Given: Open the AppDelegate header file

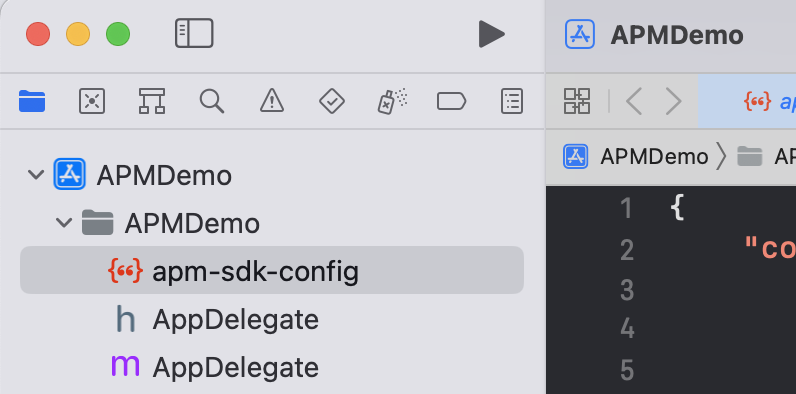Looking at the screenshot, I should coord(236,320).
